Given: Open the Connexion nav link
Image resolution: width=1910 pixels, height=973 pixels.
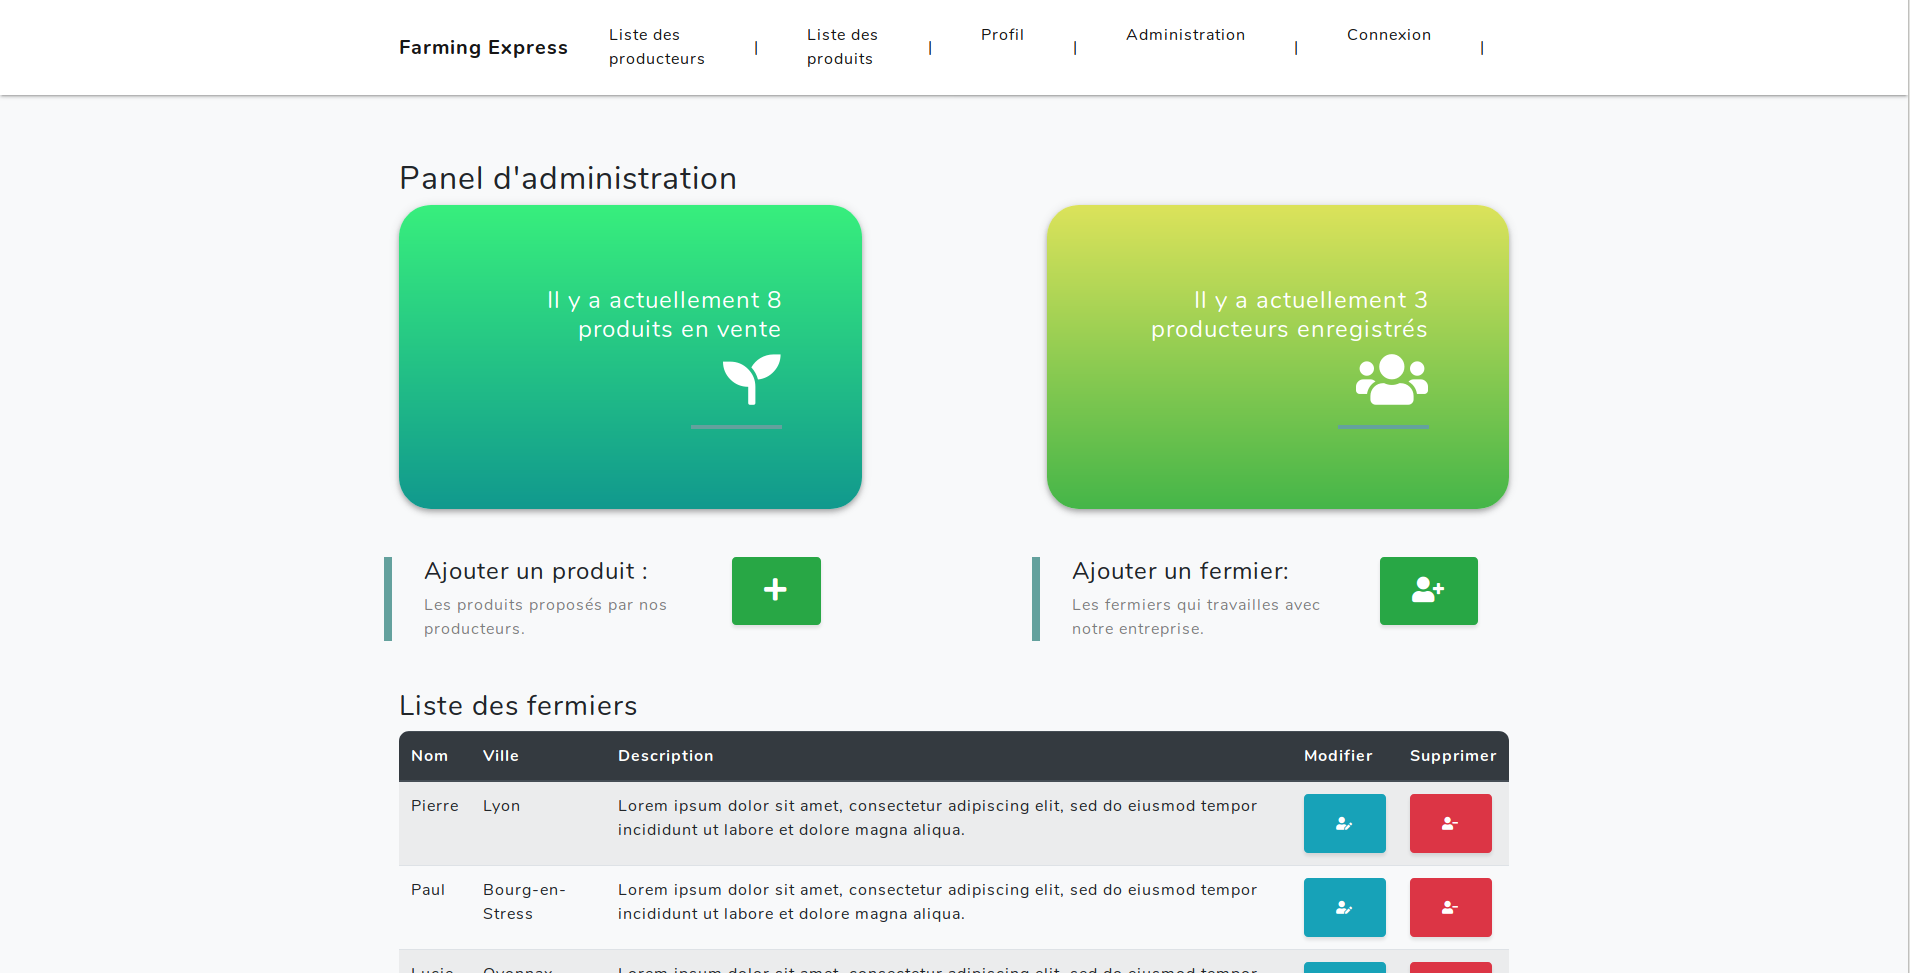Looking at the screenshot, I should pyautogui.click(x=1389, y=35).
